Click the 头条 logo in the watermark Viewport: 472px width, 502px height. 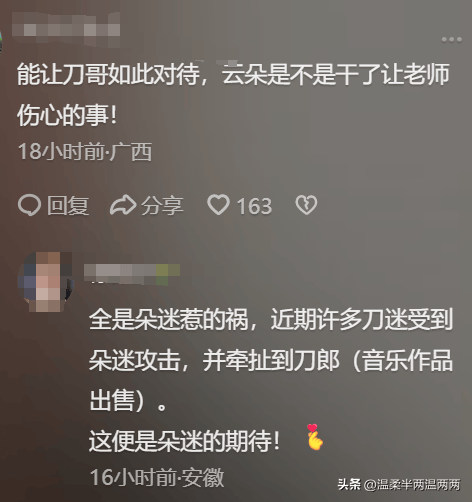pyautogui.click(x=349, y=484)
